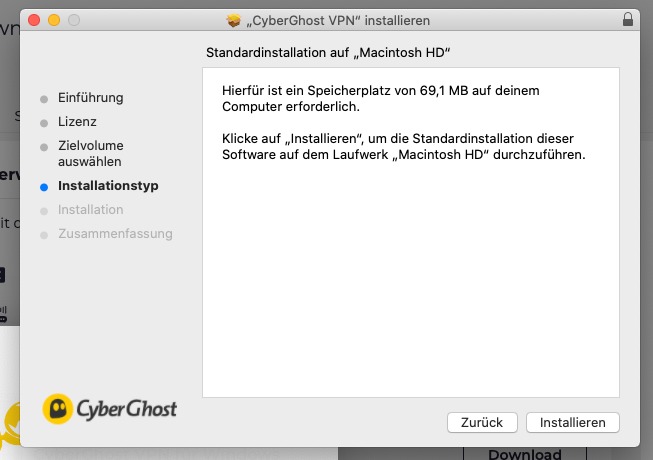Click the CyberGhost yellow ghost logo
This screenshot has width=653, height=460.
point(58,409)
